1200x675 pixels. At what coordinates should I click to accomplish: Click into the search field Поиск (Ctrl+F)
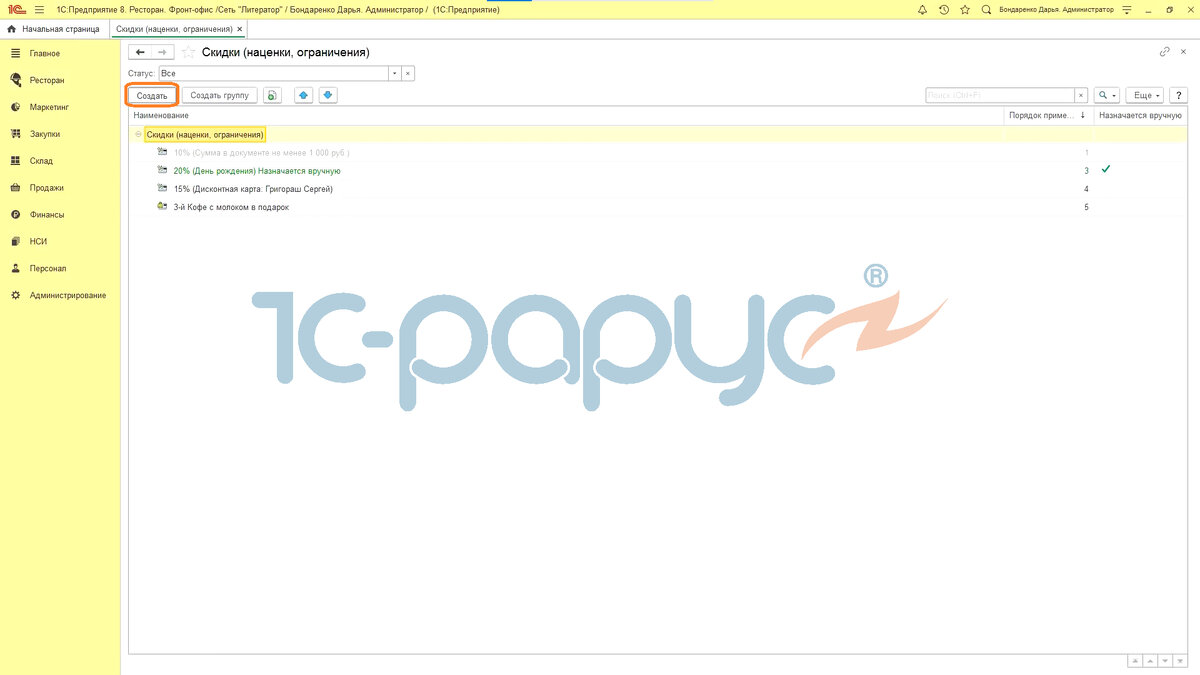(x=999, y=95)
